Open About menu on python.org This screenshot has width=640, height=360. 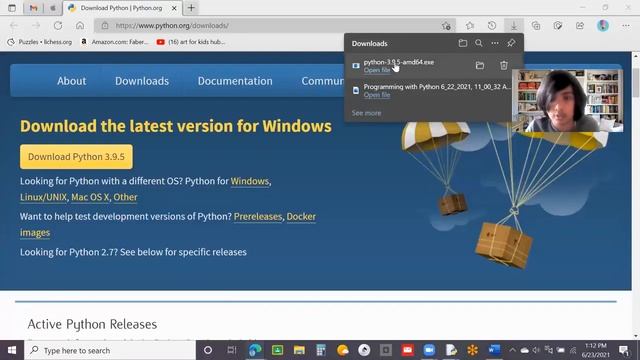pyautogui.click(x=71, y=81)
